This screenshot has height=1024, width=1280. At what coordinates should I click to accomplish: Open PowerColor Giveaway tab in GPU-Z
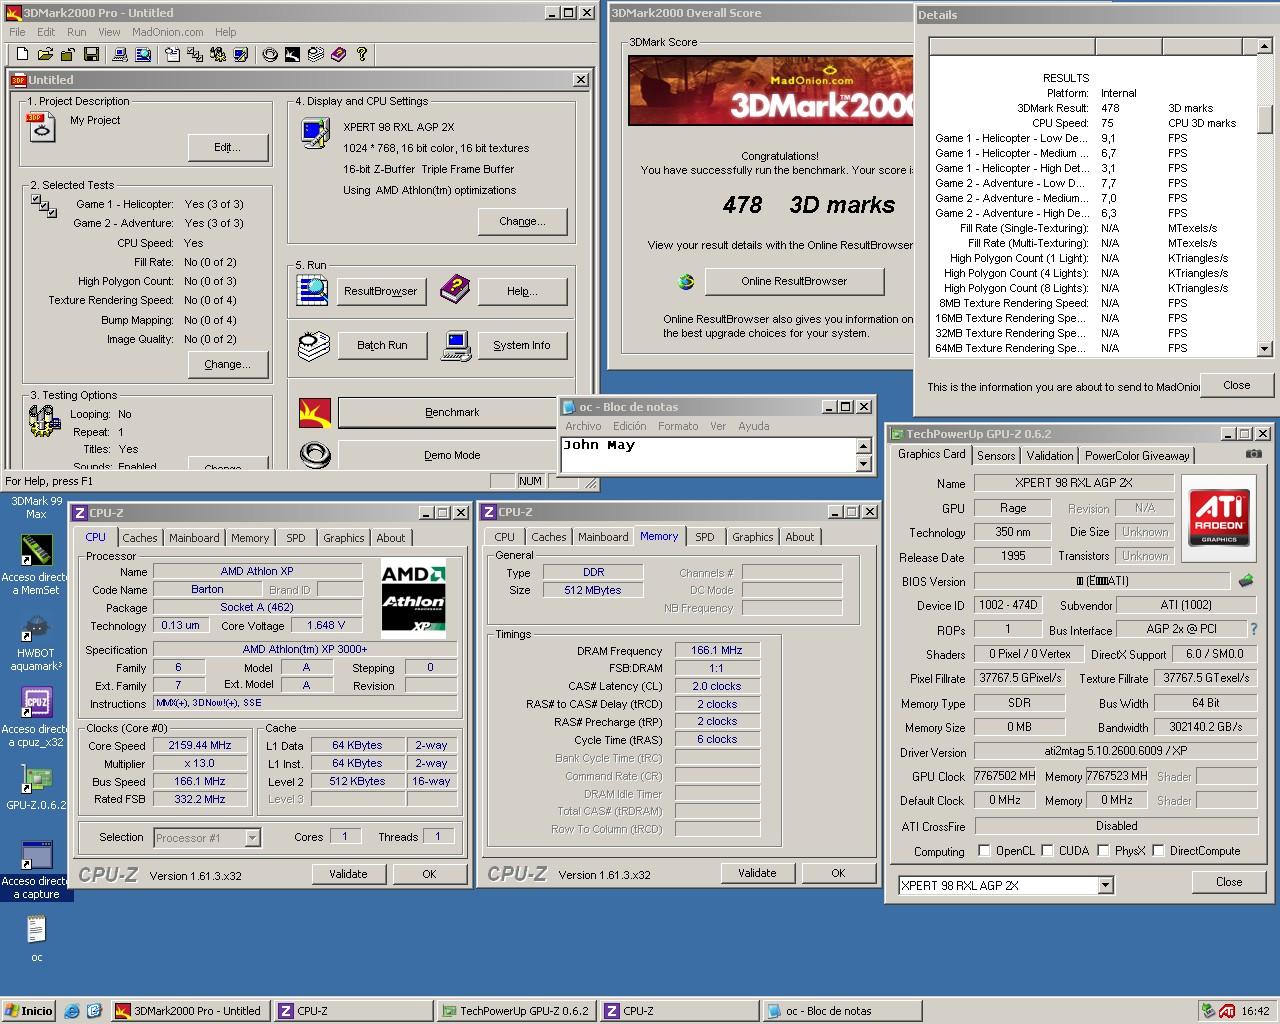click(1137, 455)
